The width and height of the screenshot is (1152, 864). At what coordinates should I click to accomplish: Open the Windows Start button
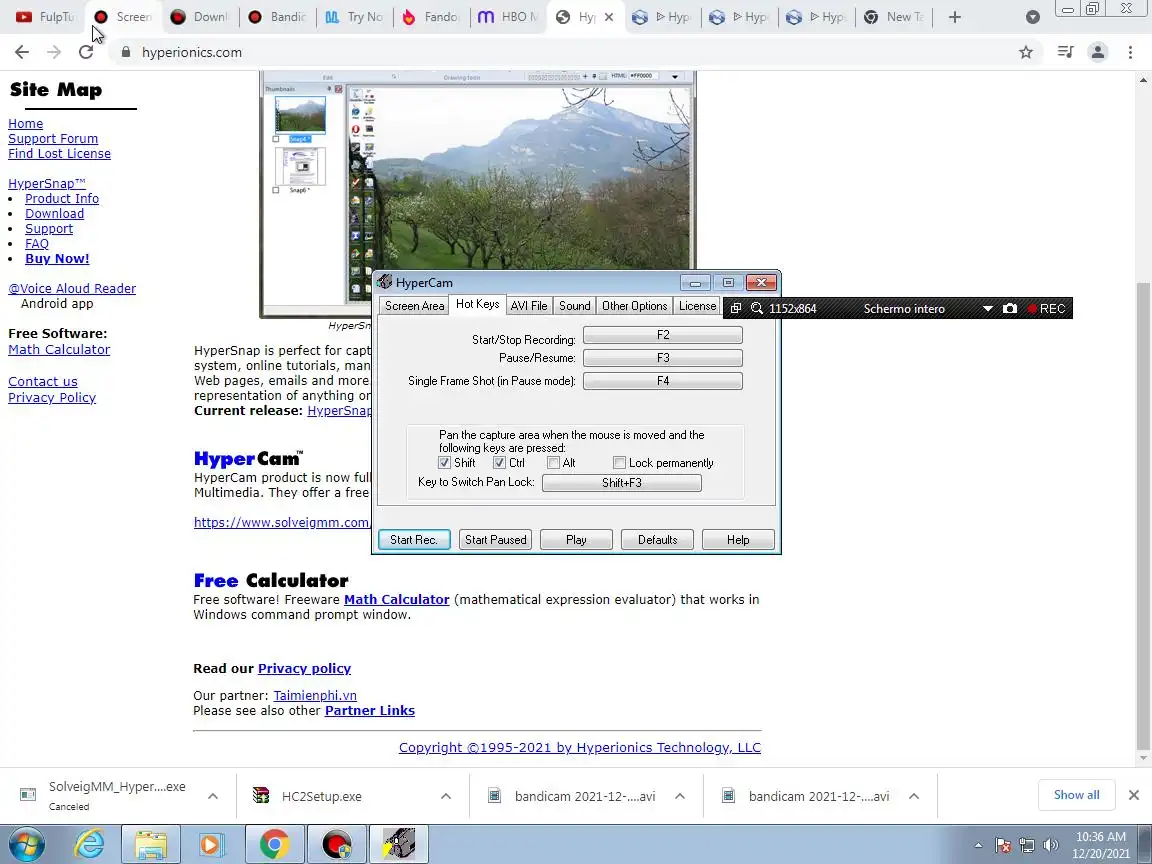coord(26,844)
